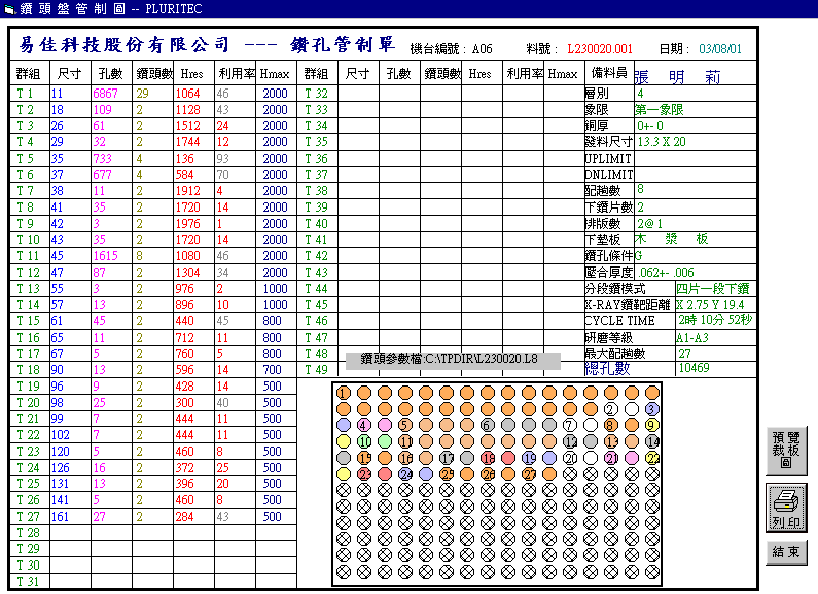Select hole count 6867 in row T 1

tap(105, 93)
